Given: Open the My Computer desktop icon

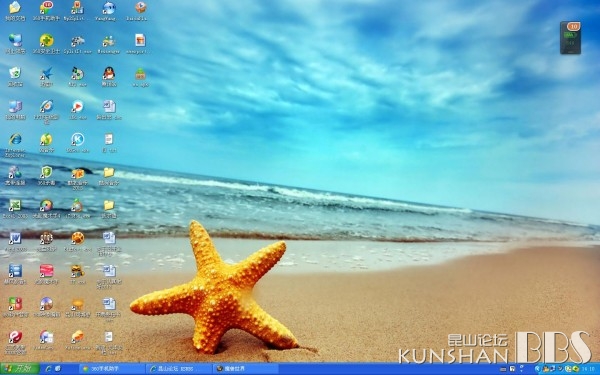Looking at the screenshot, I should click(x=15, y=106).
